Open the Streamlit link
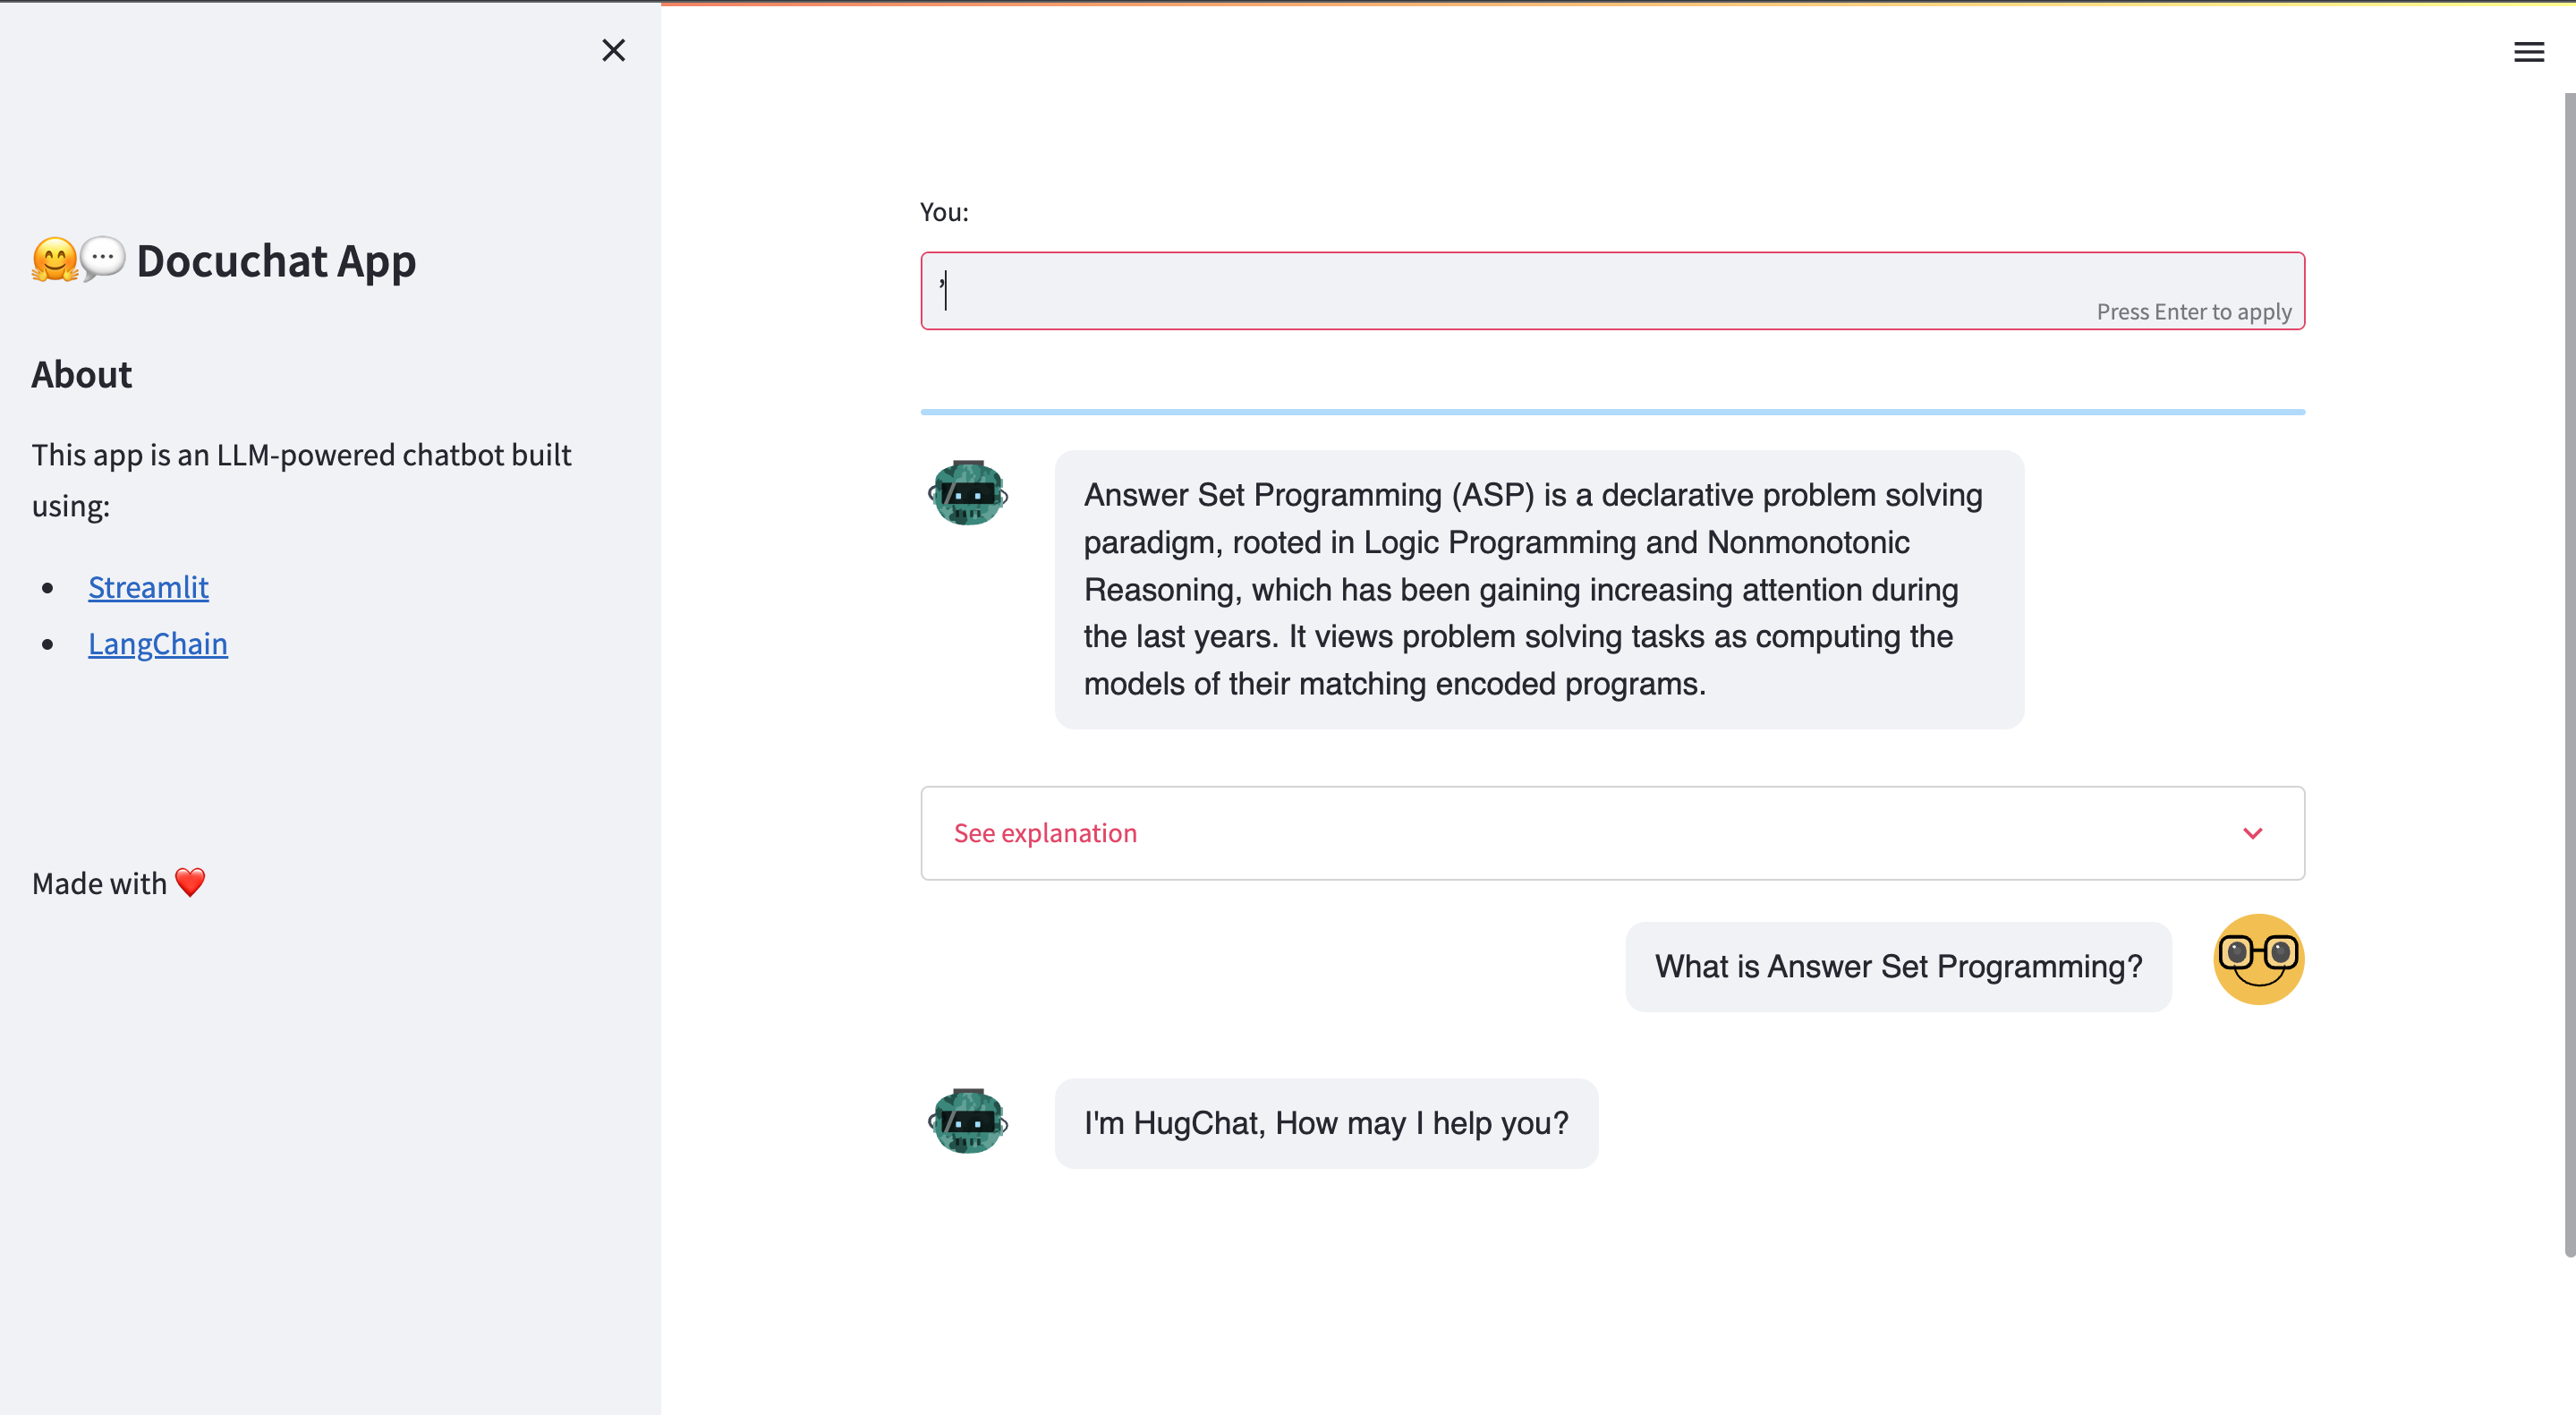The width and height of the screenshot is (2576, 1415). [148, 587]
